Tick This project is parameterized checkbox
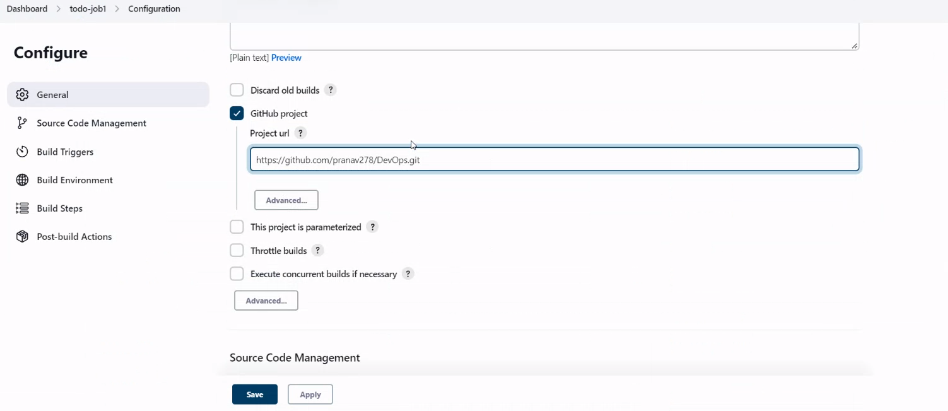Screen dimensions: 948x411 (x=236, y=227)
